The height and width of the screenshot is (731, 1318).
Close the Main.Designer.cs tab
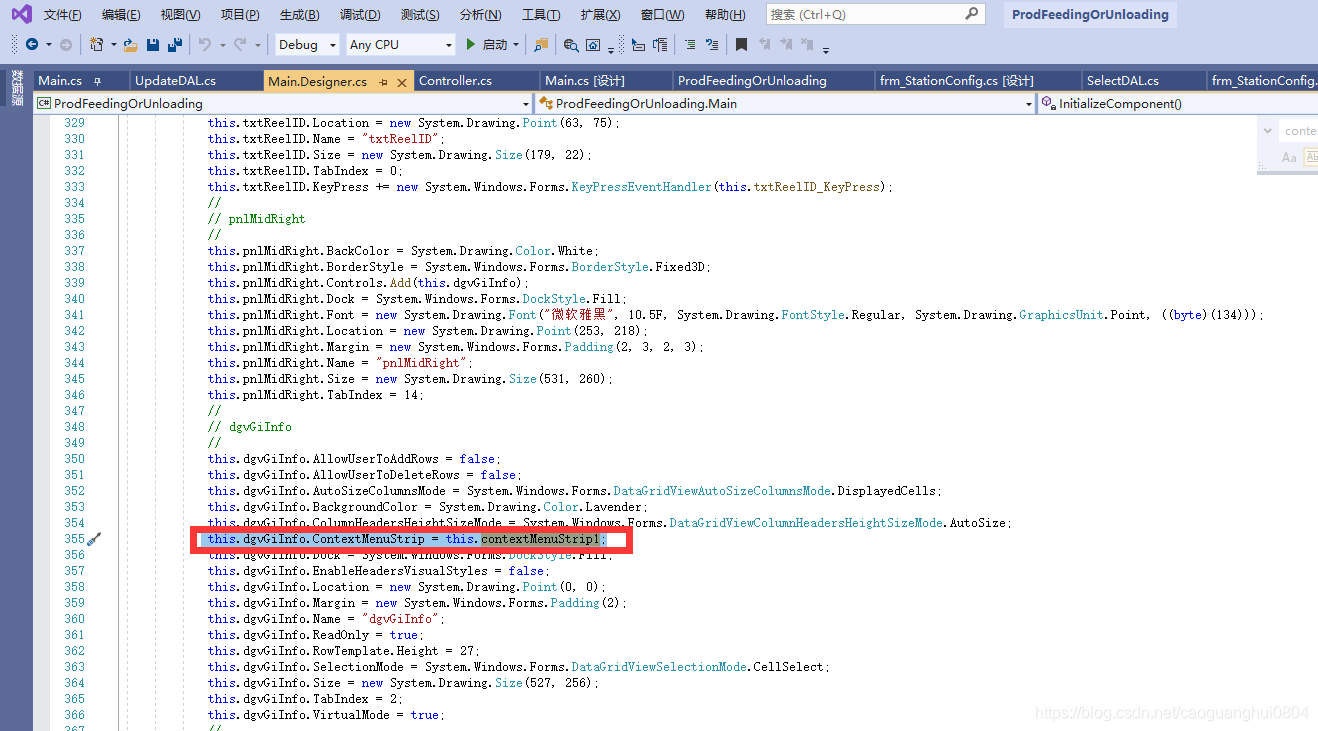pos(402,82)
